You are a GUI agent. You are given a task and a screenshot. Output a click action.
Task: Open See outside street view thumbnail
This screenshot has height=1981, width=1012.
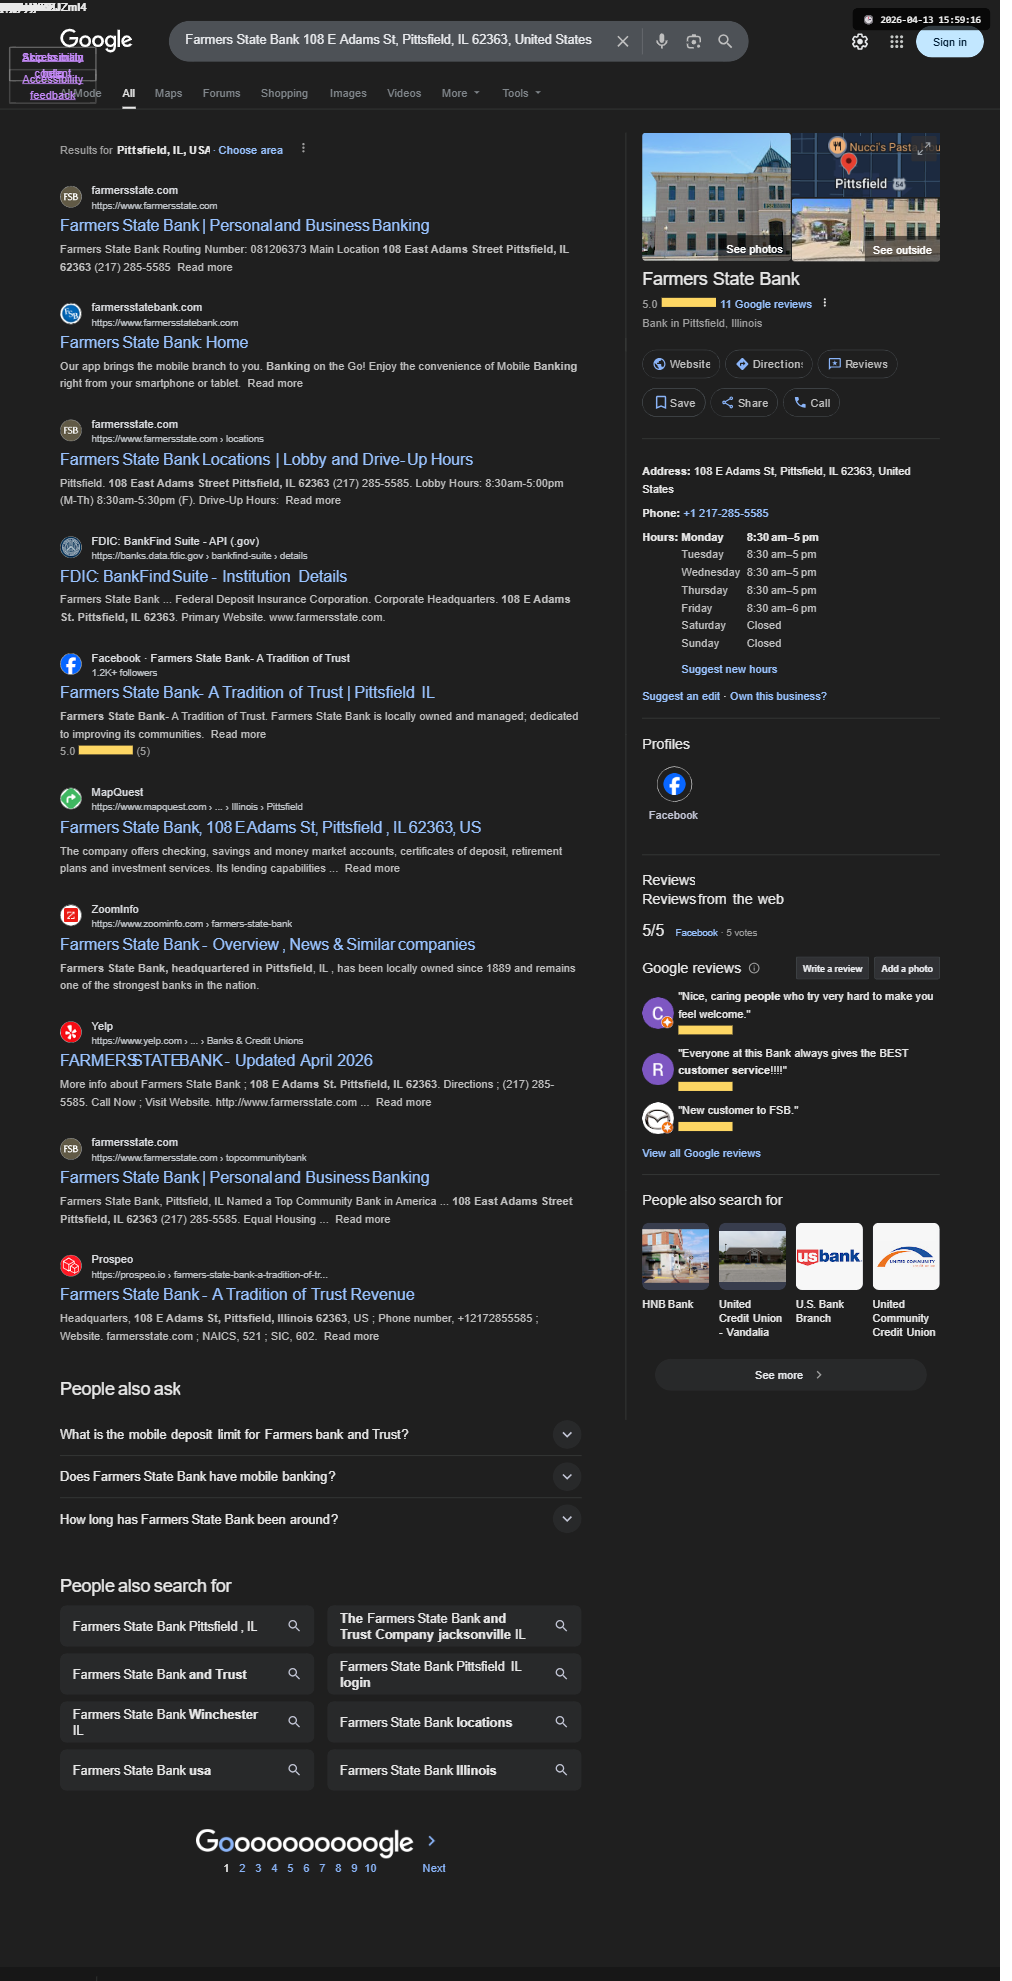(866, 229)
